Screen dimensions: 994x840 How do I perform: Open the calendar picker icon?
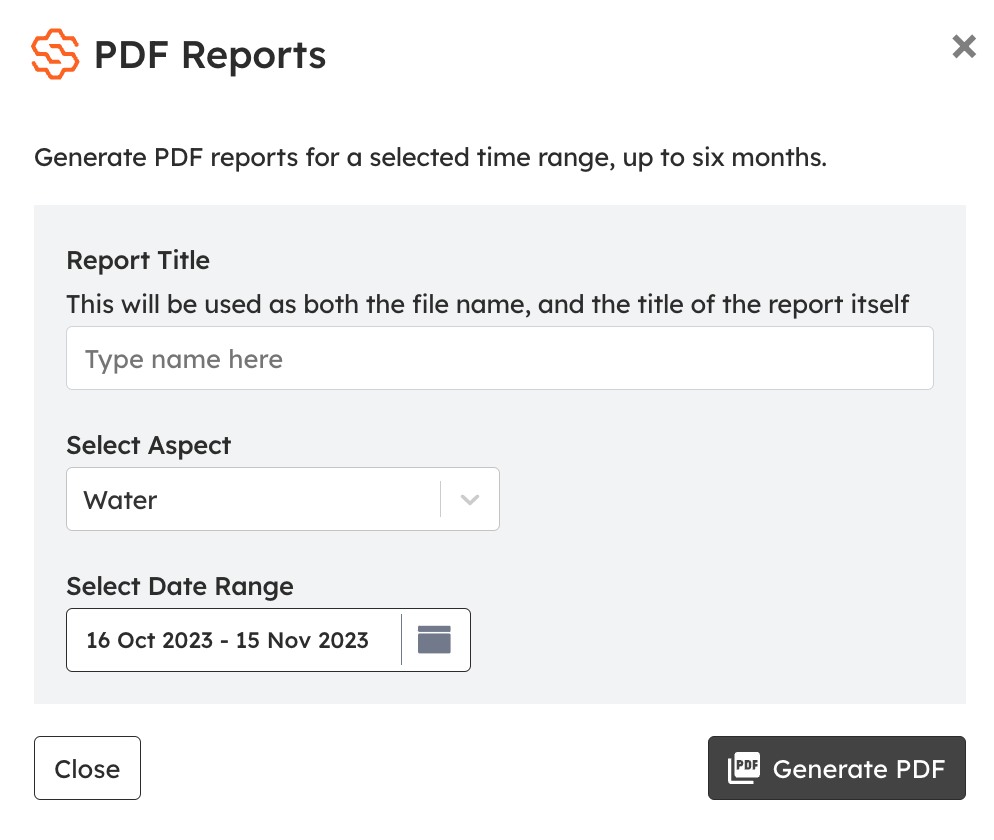tap(434, 640)
